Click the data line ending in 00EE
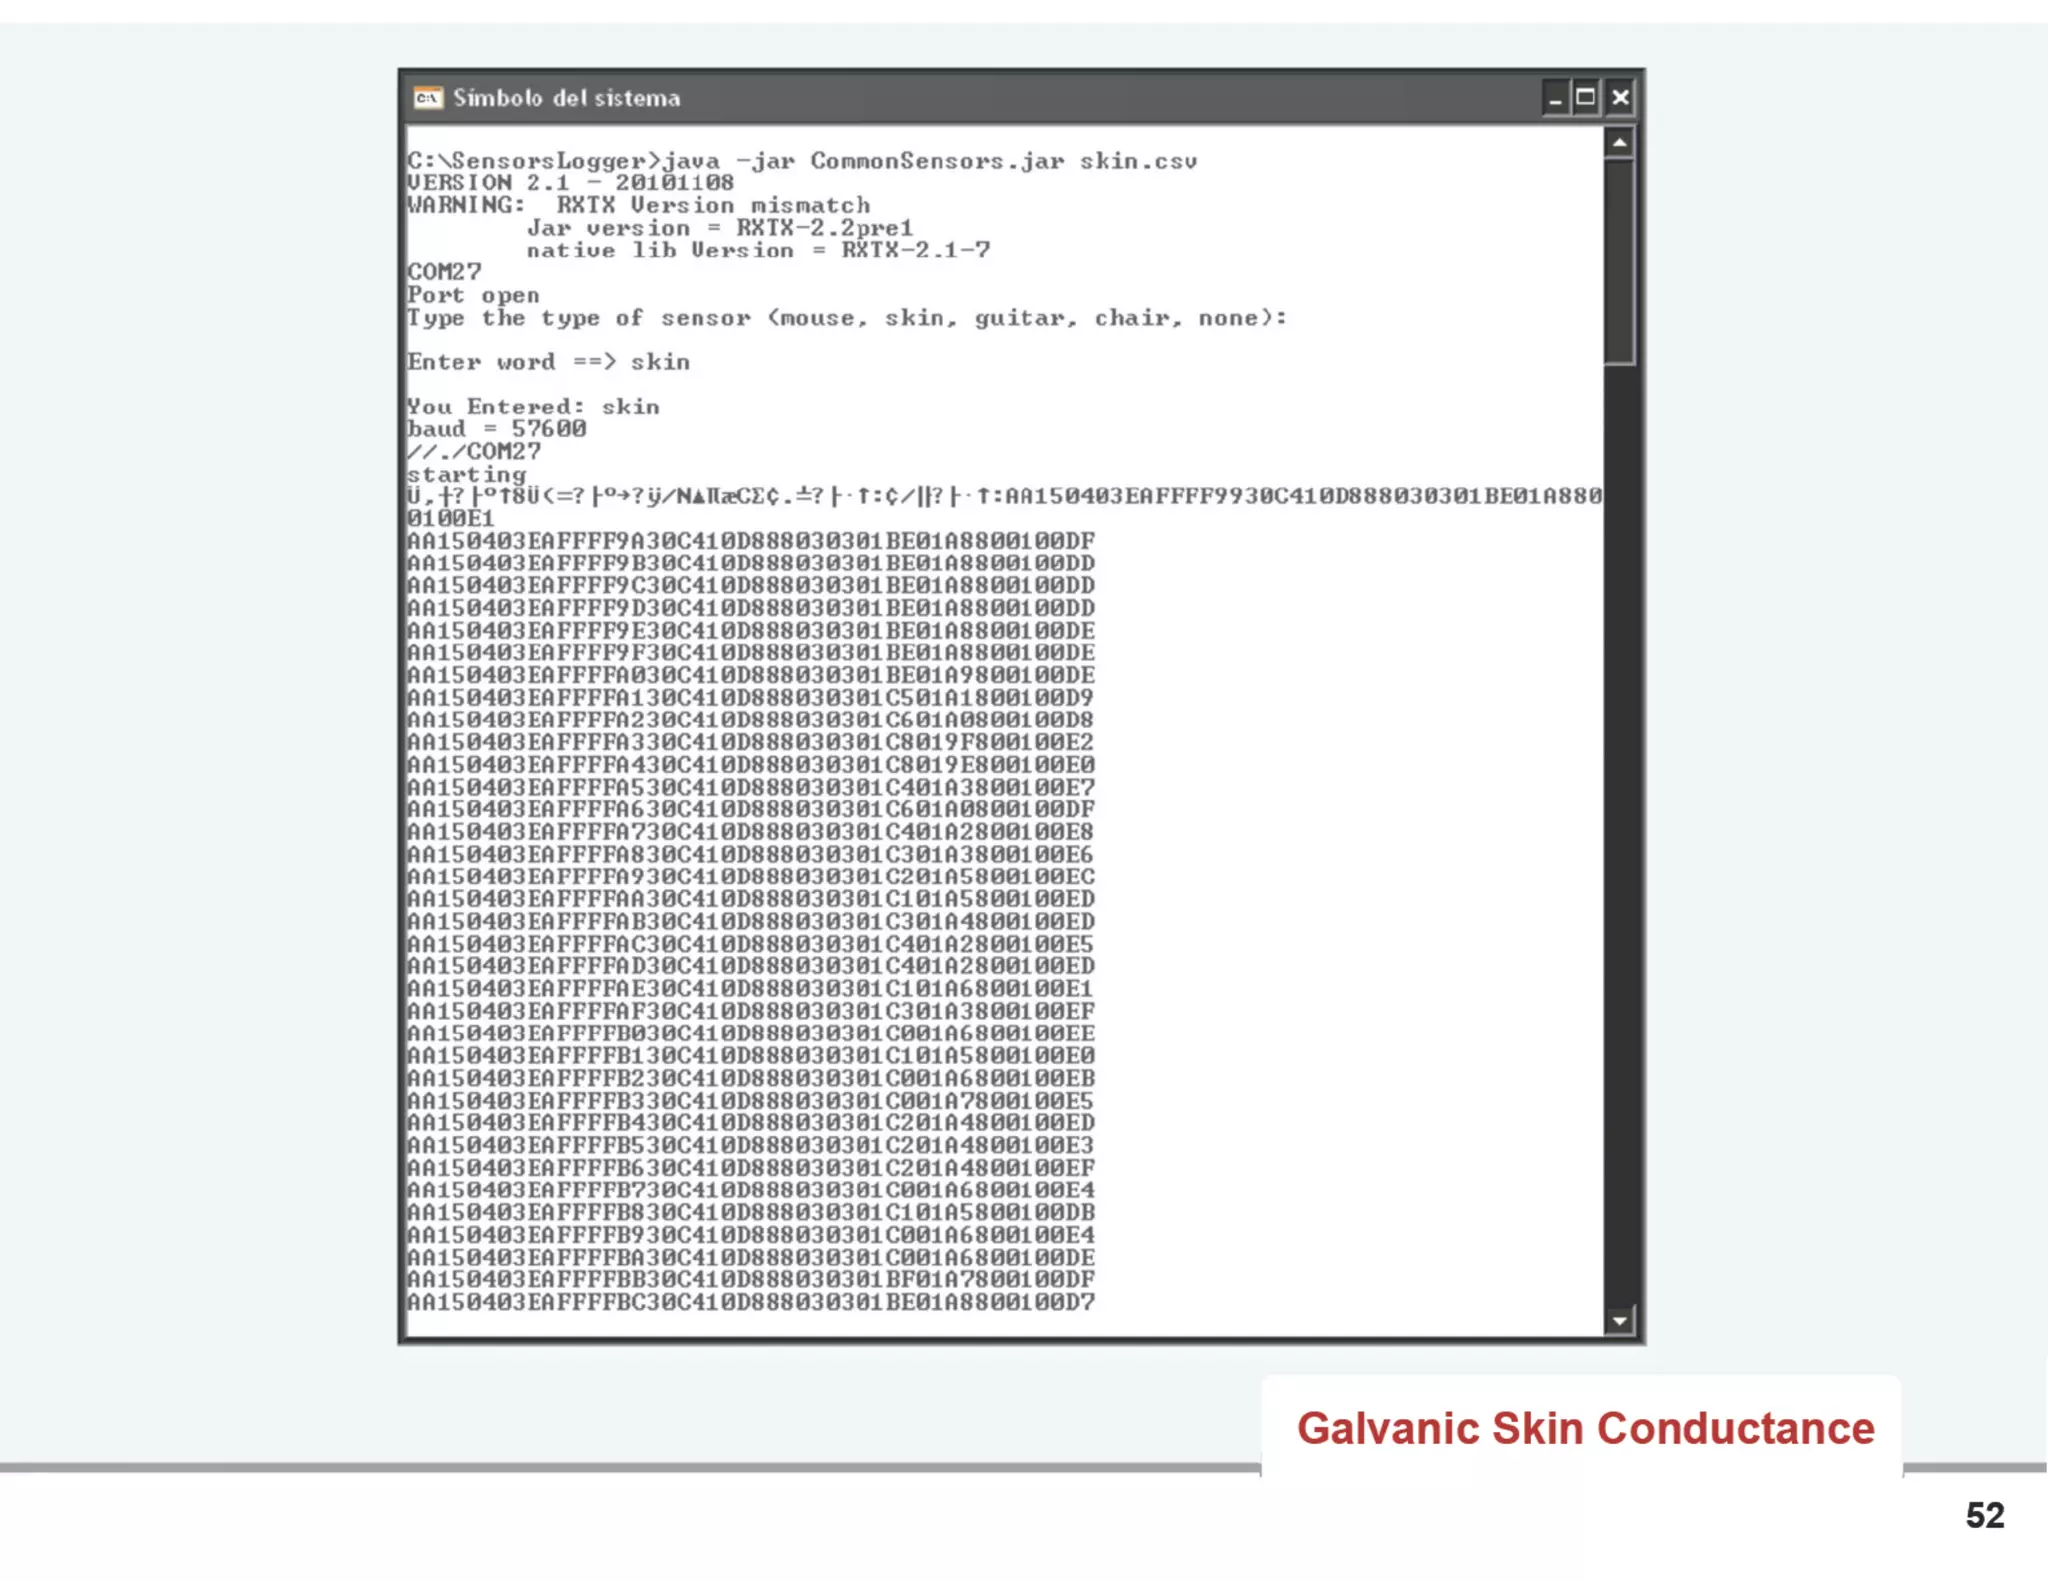 coord(750,1033)
